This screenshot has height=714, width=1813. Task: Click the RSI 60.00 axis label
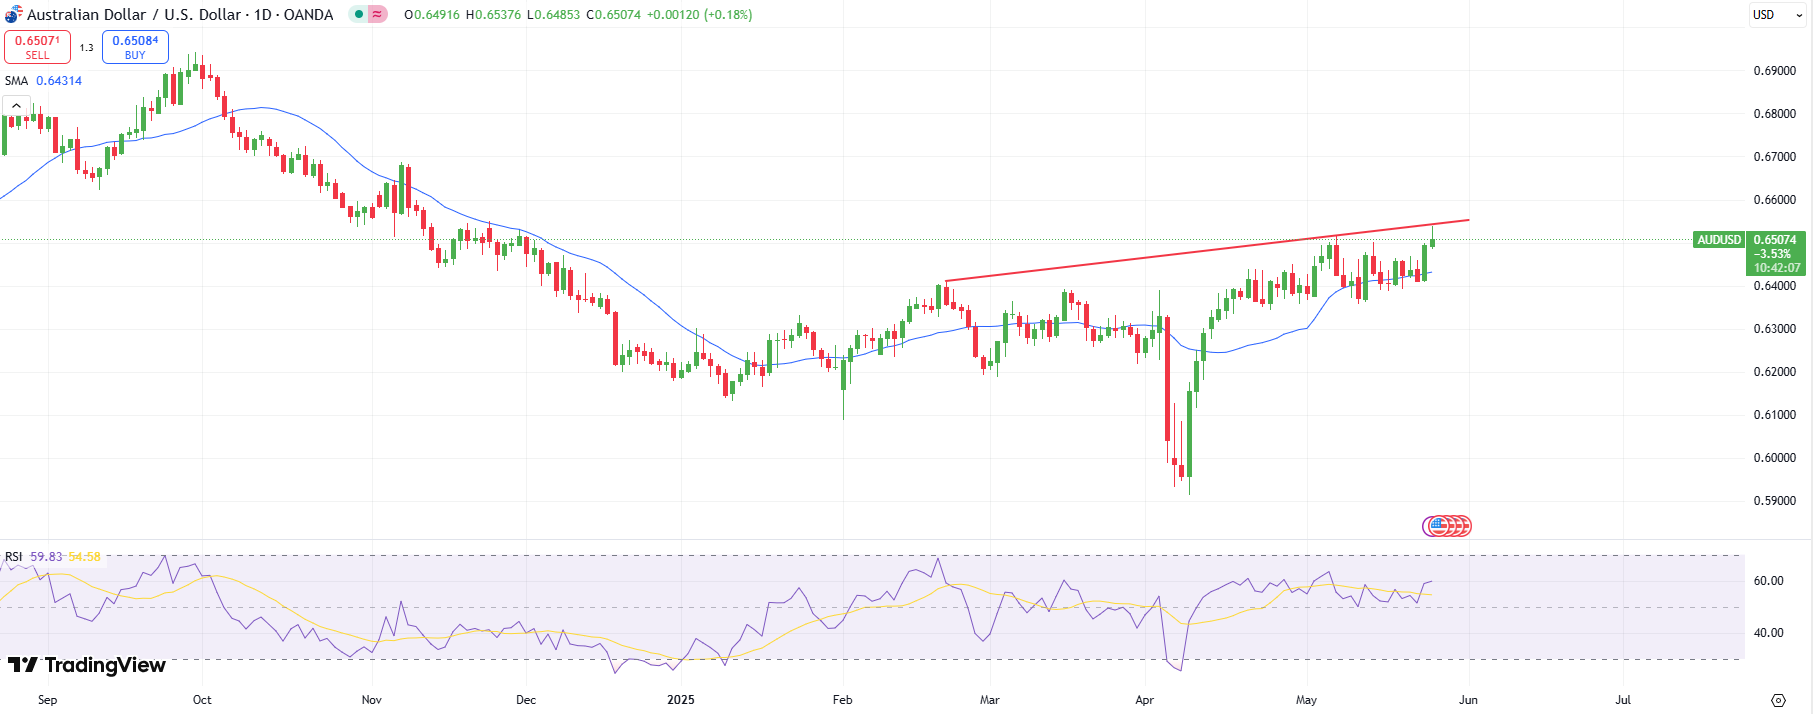(1768, 581)
